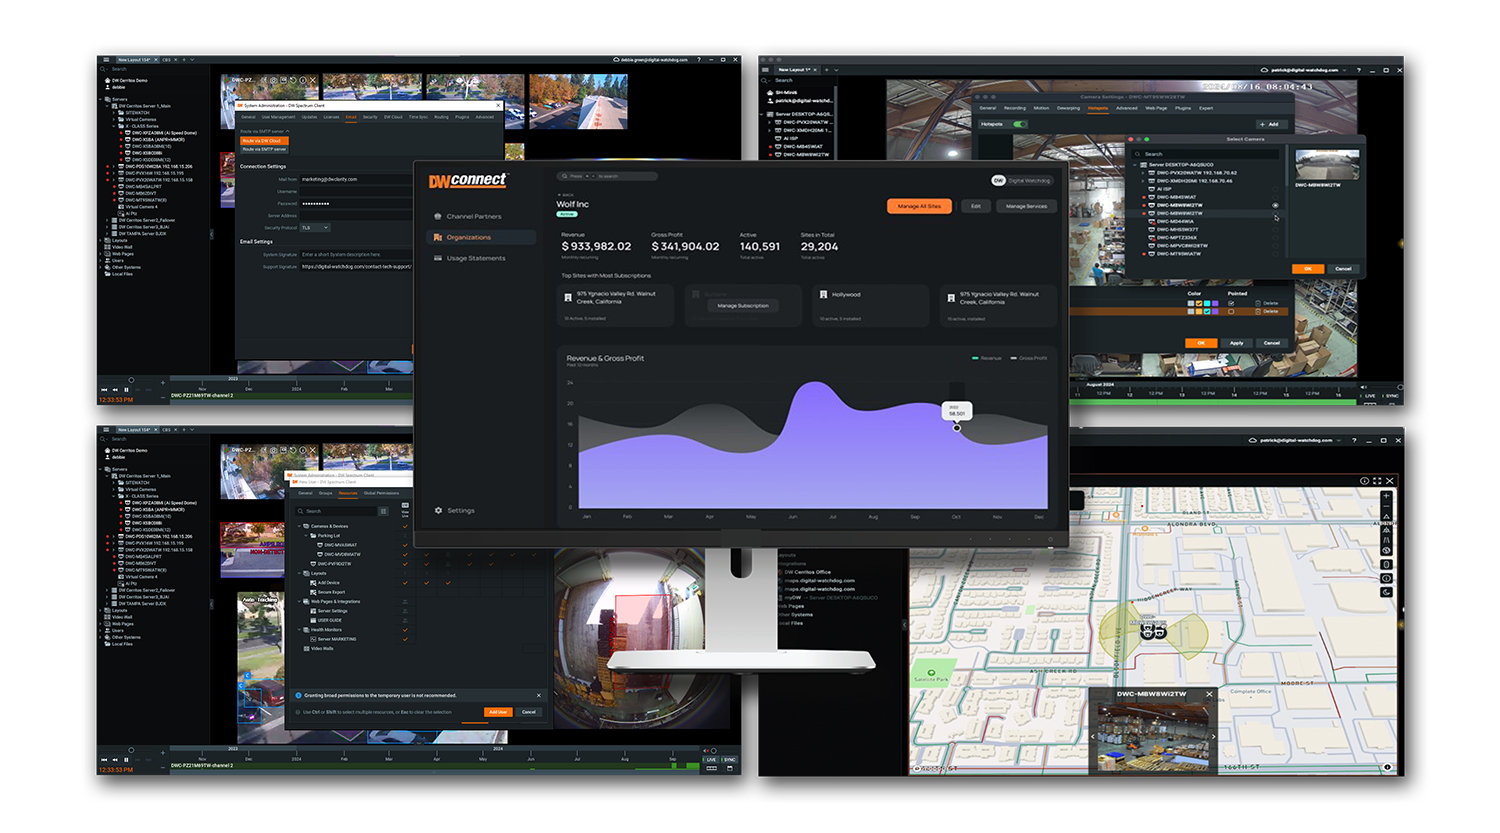Show next preview arrow in map popup
Viewport: 1500px width, 833px height.
(x=1213, y=737)
